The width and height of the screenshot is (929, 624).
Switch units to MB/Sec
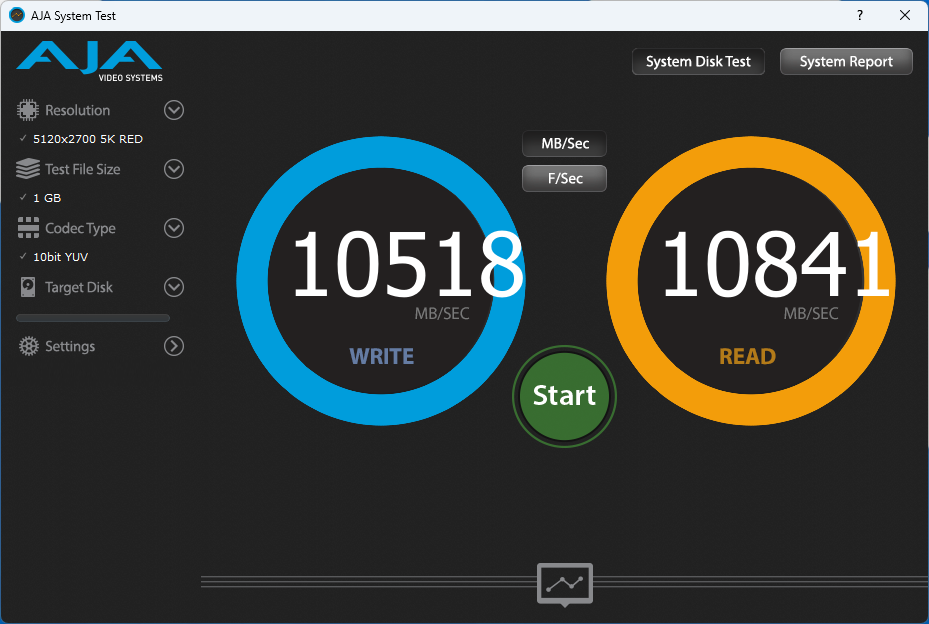pos(565,143)
